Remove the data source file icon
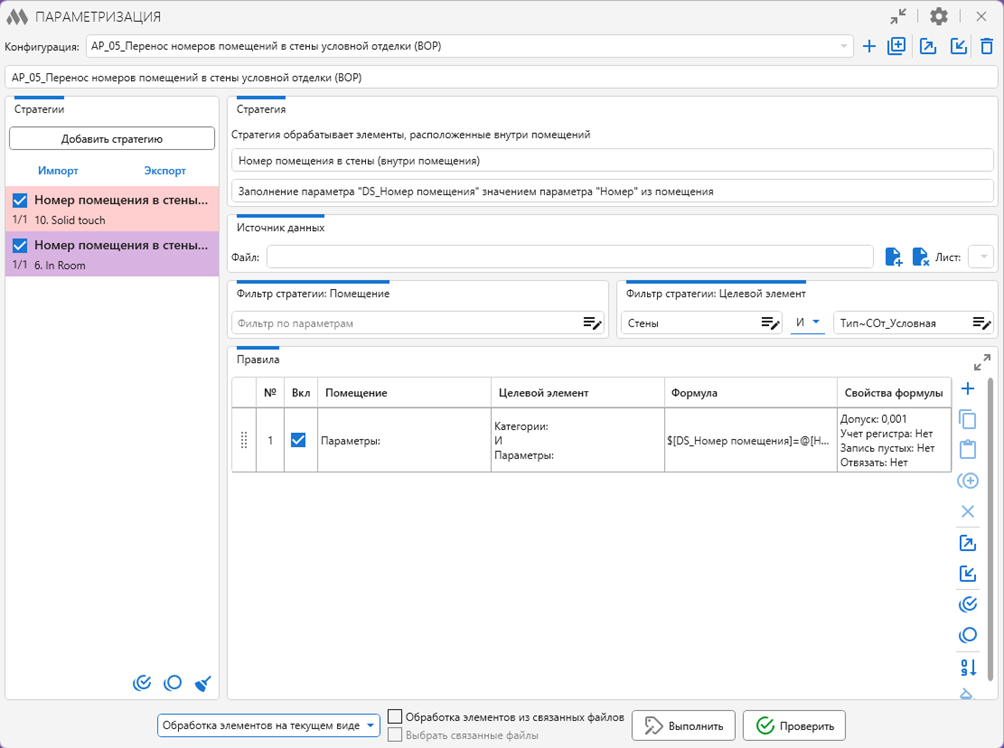 (x=920, y=258)
